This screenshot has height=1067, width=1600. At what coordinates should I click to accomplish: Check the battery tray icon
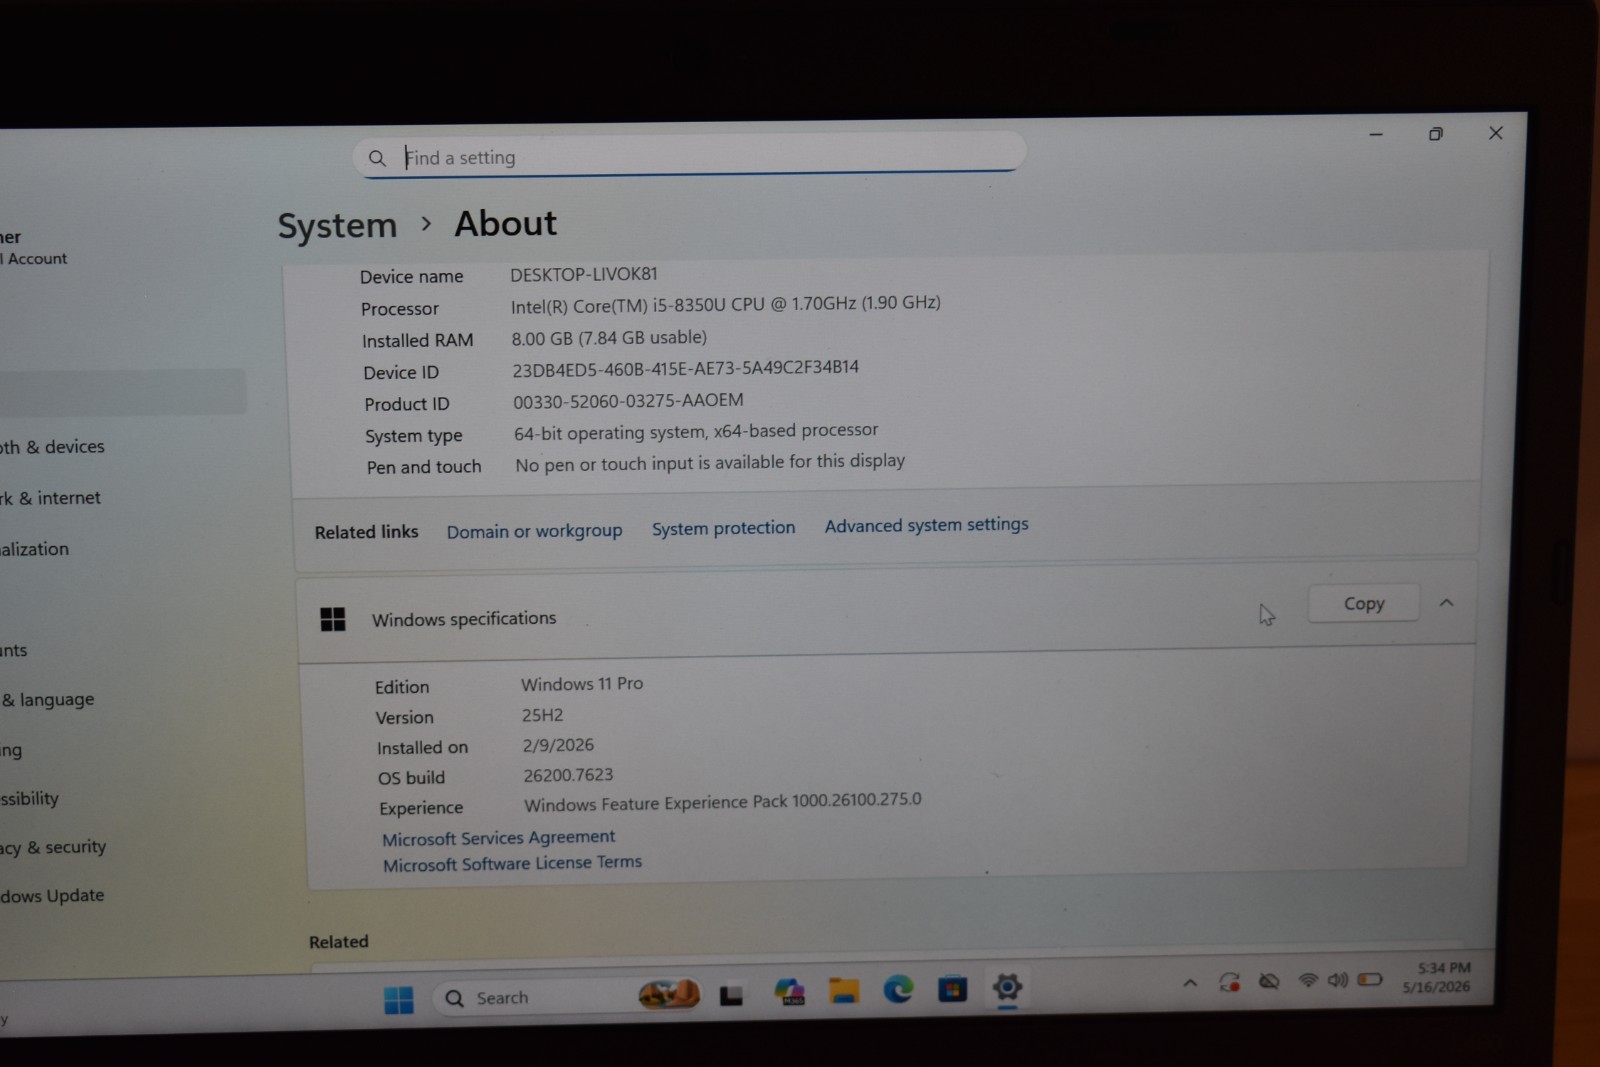pos(1370,979)
